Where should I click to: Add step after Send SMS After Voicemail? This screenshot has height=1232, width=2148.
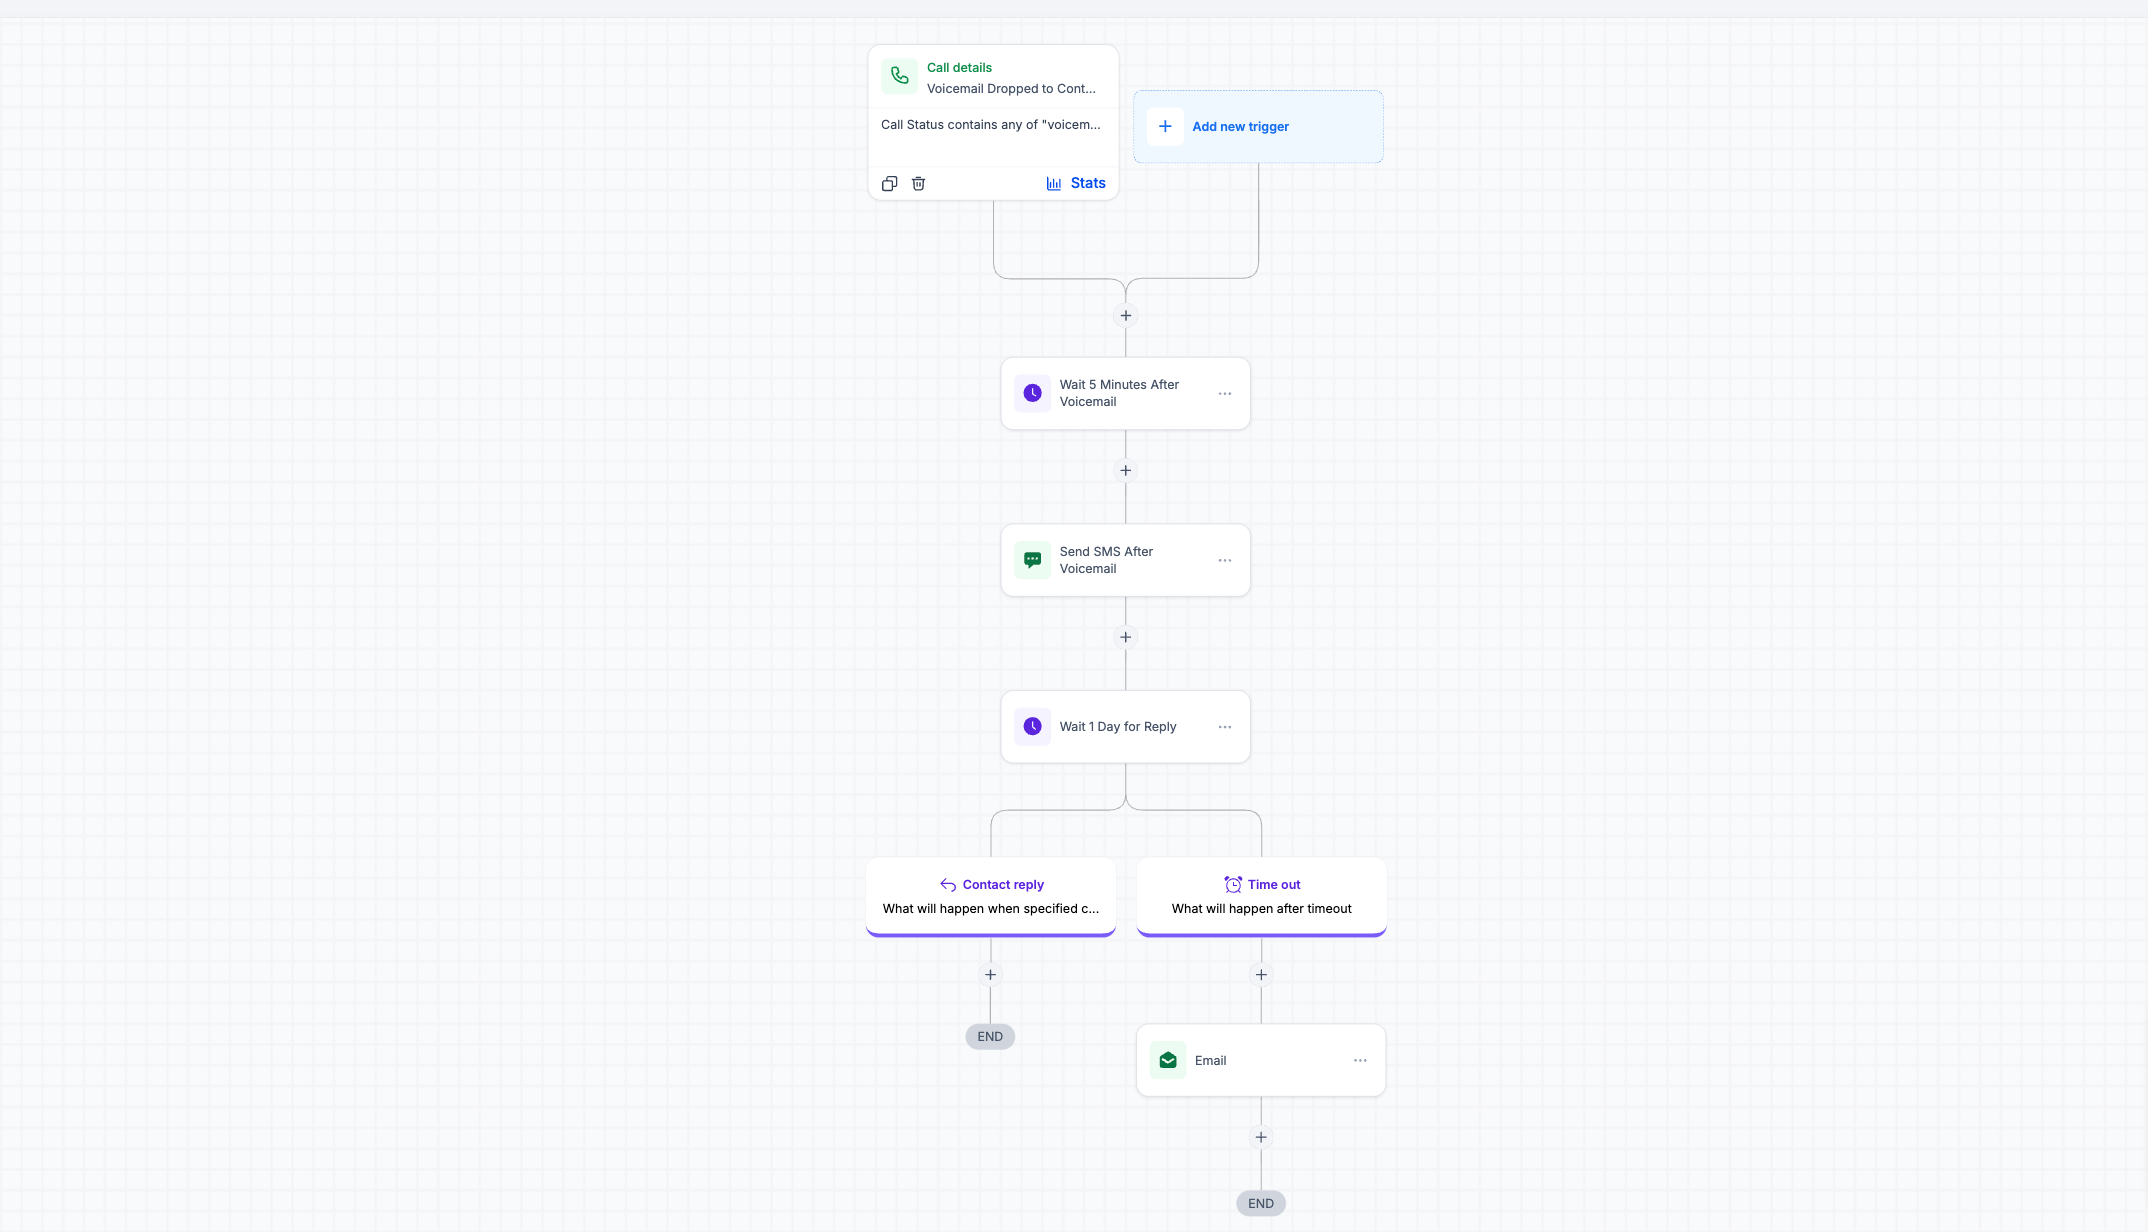tap(1126, 637)
